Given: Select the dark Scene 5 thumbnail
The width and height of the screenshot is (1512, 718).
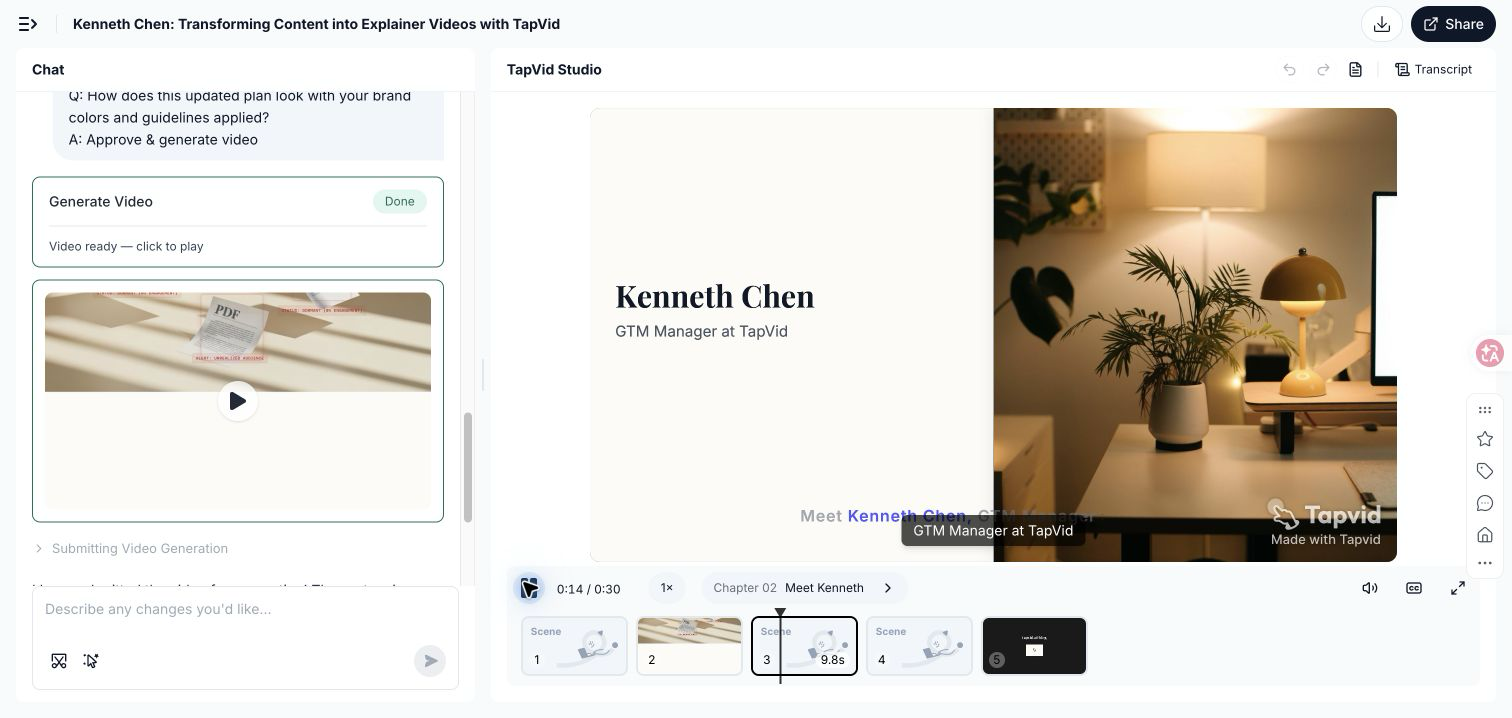Looking at the screenshot, I should tap(1034, 646).
